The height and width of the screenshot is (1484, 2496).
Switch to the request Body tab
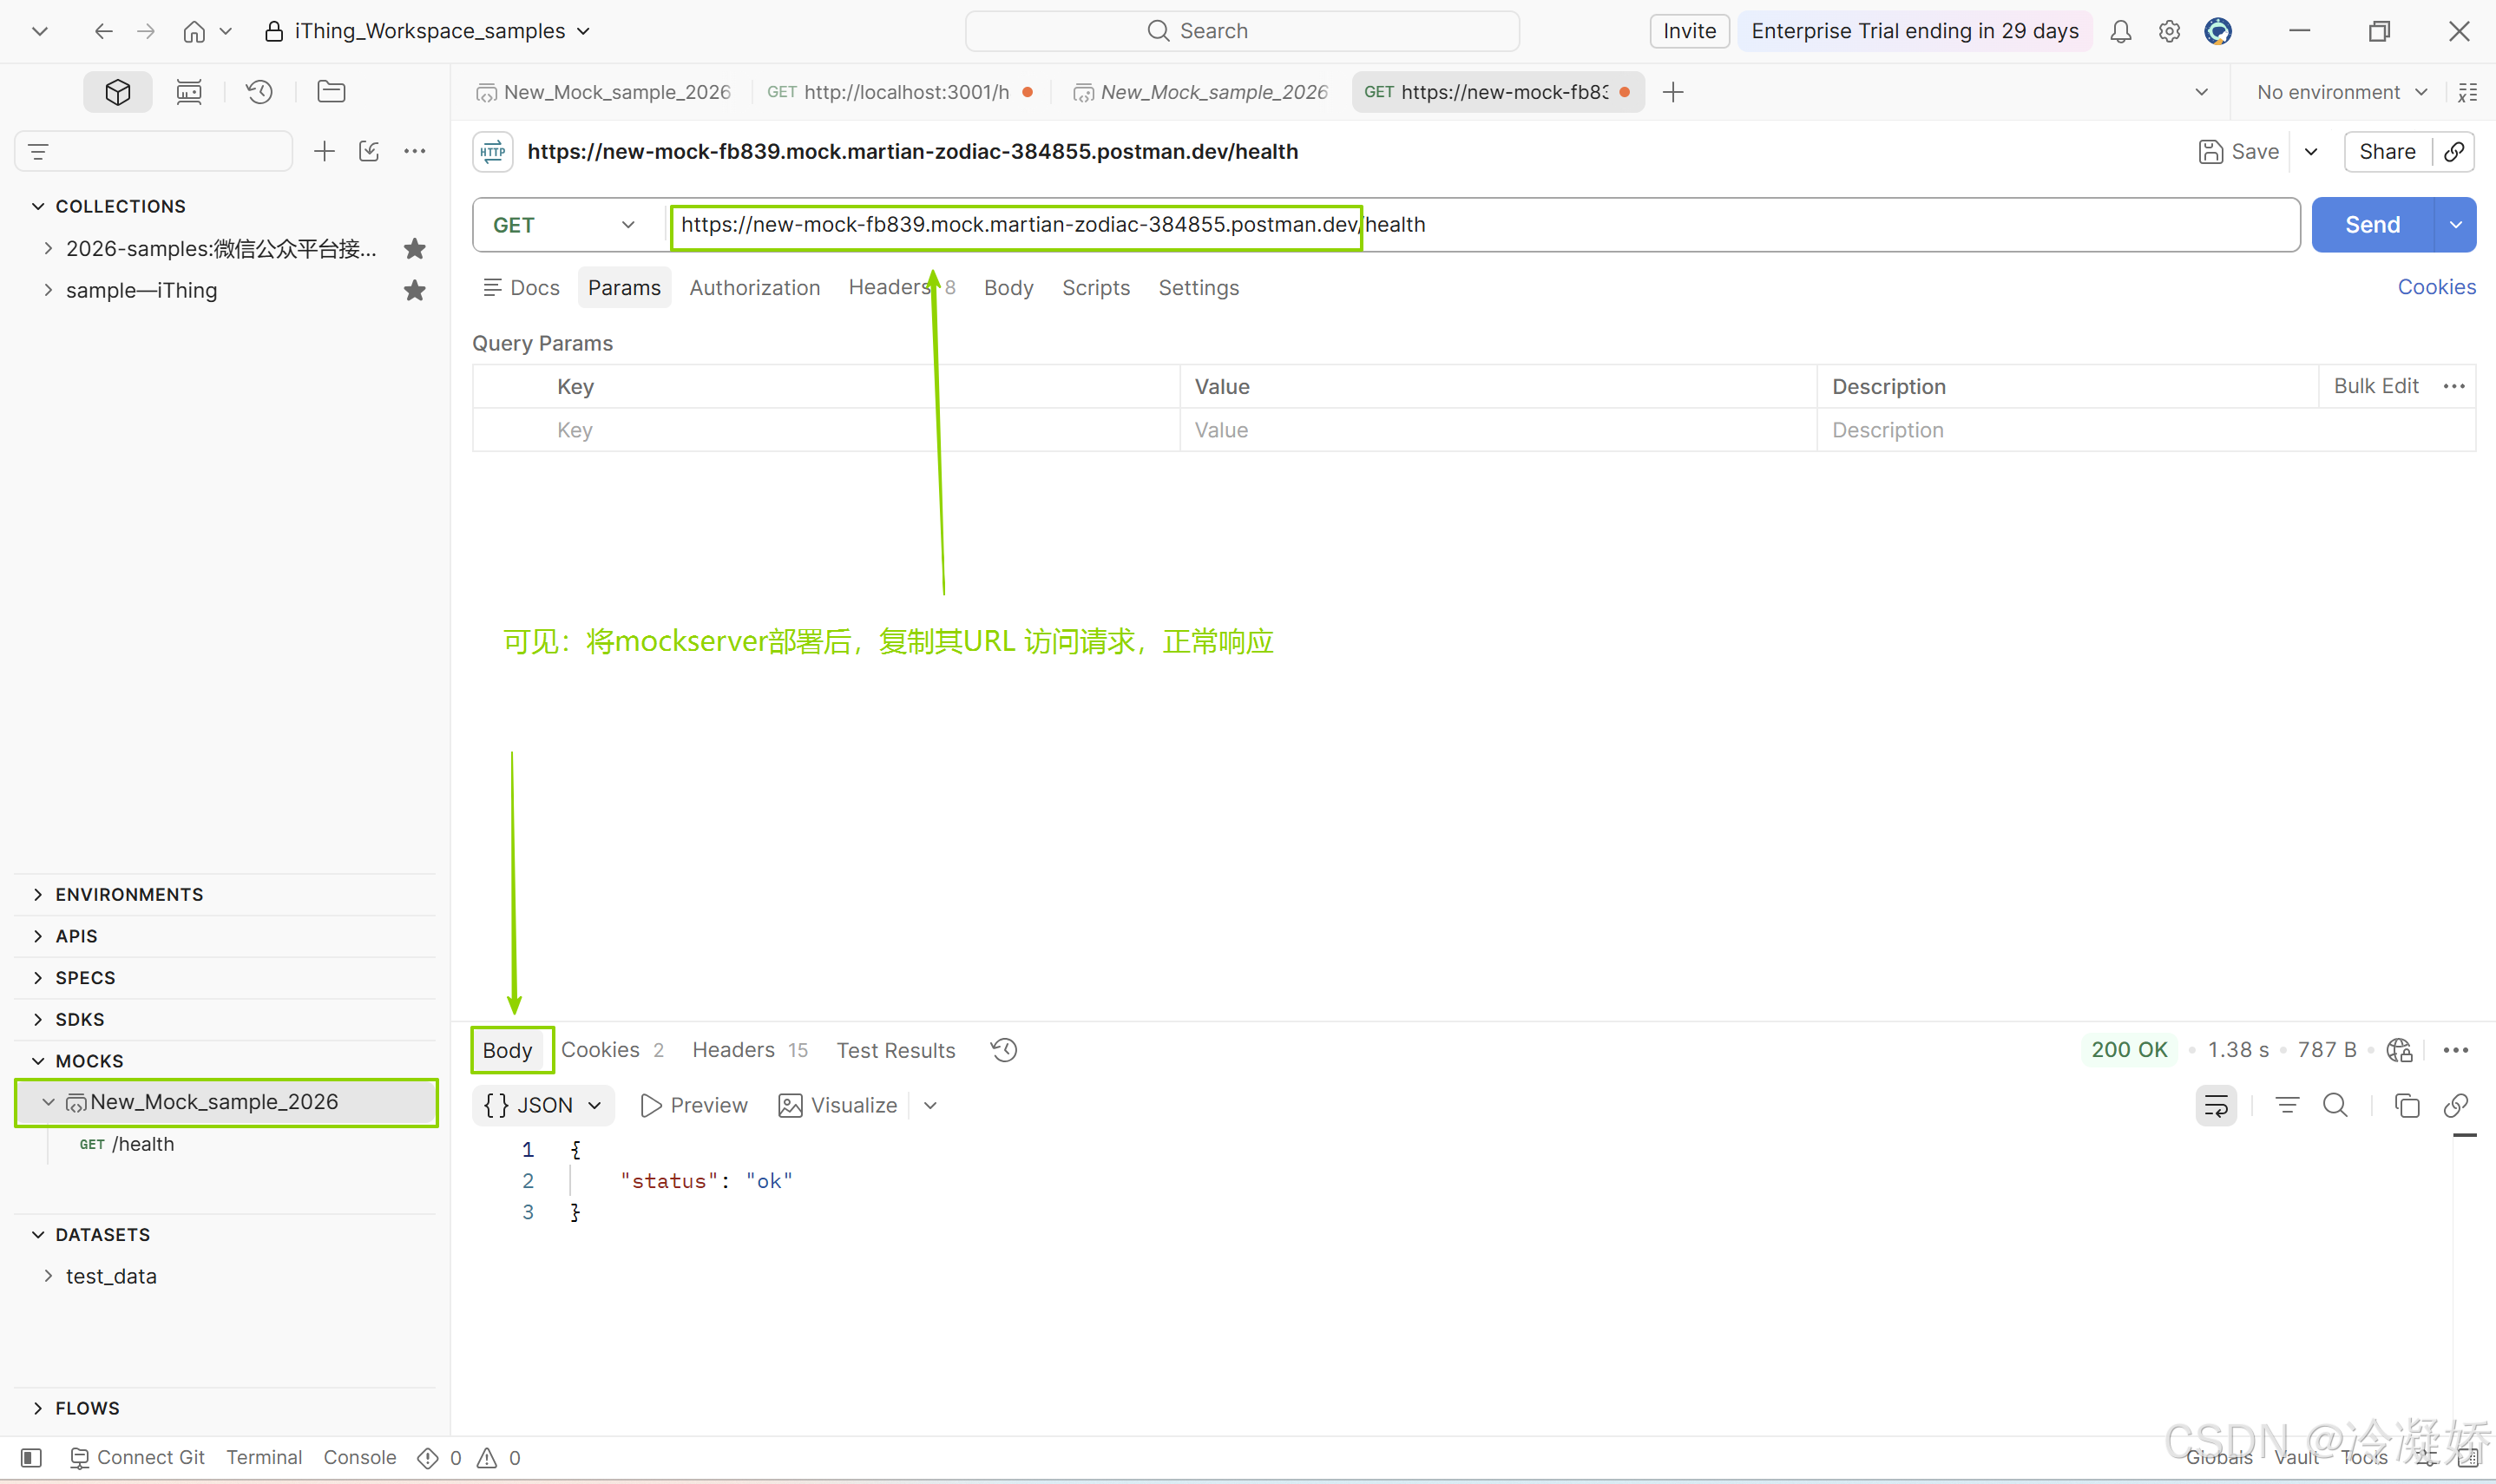[1008, 288]
